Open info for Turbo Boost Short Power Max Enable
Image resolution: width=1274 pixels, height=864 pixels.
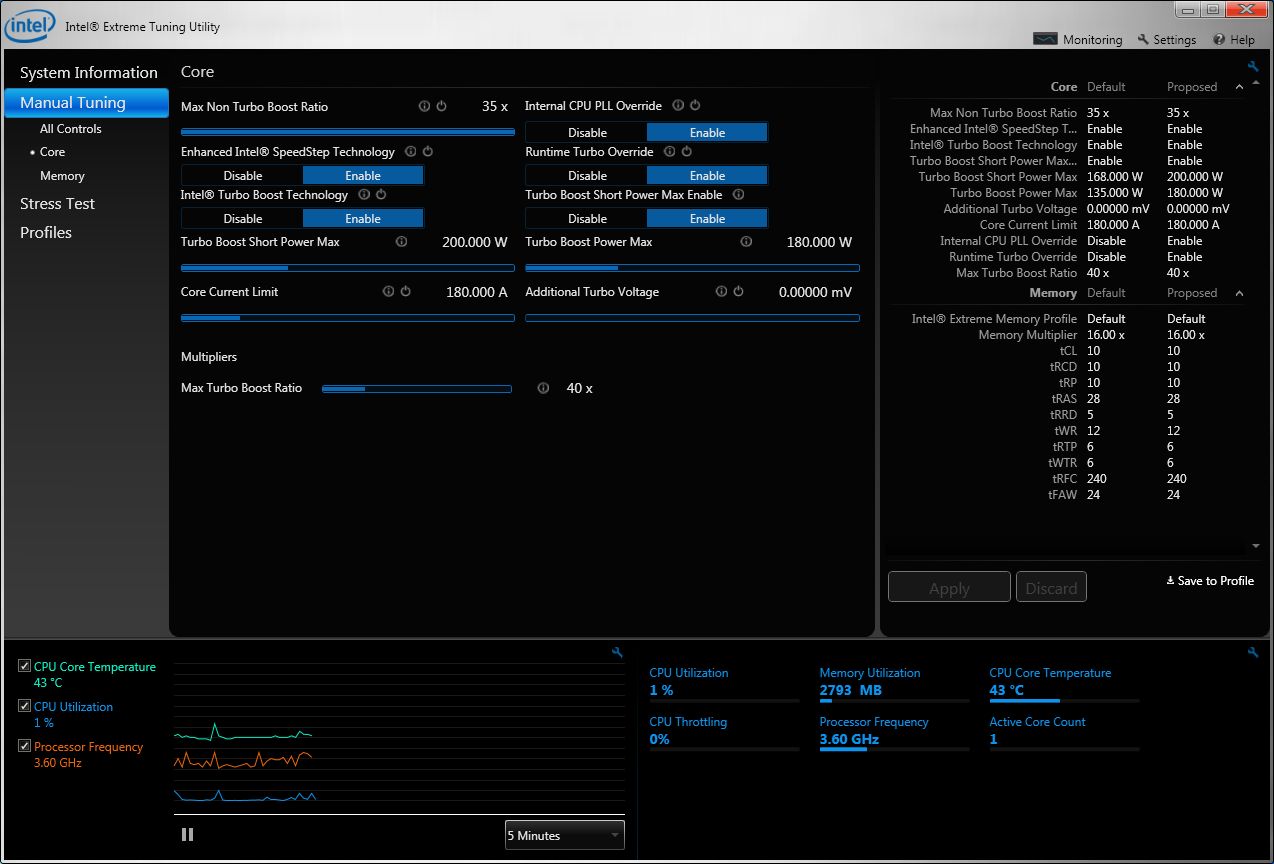pyautogui.click(x=739, y=195)
